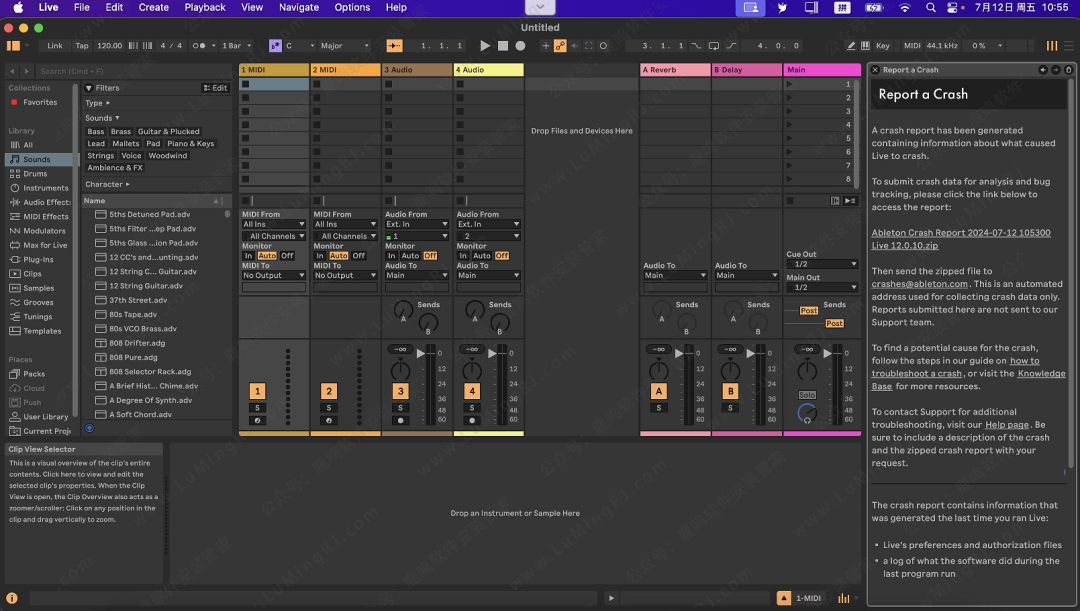The height and width of the screenshot is (611, 1080).
Task: Open the Create menu
Action: click(153, 7)
